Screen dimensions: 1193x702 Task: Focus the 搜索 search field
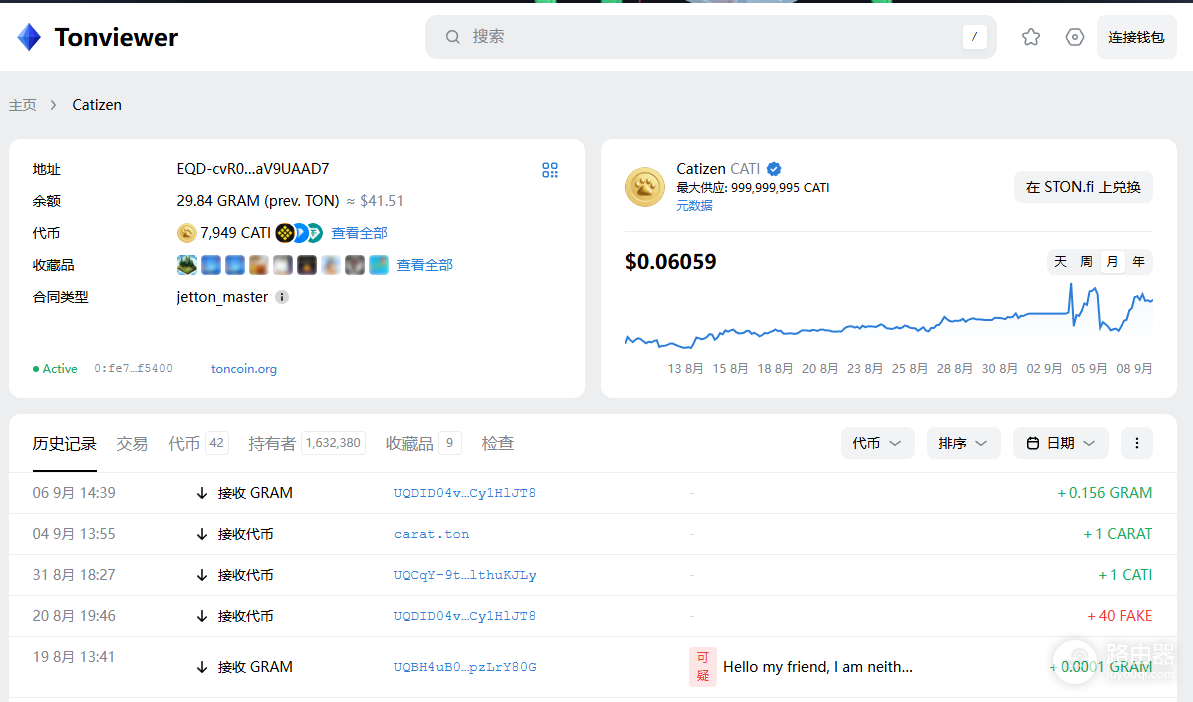[711, 37]
